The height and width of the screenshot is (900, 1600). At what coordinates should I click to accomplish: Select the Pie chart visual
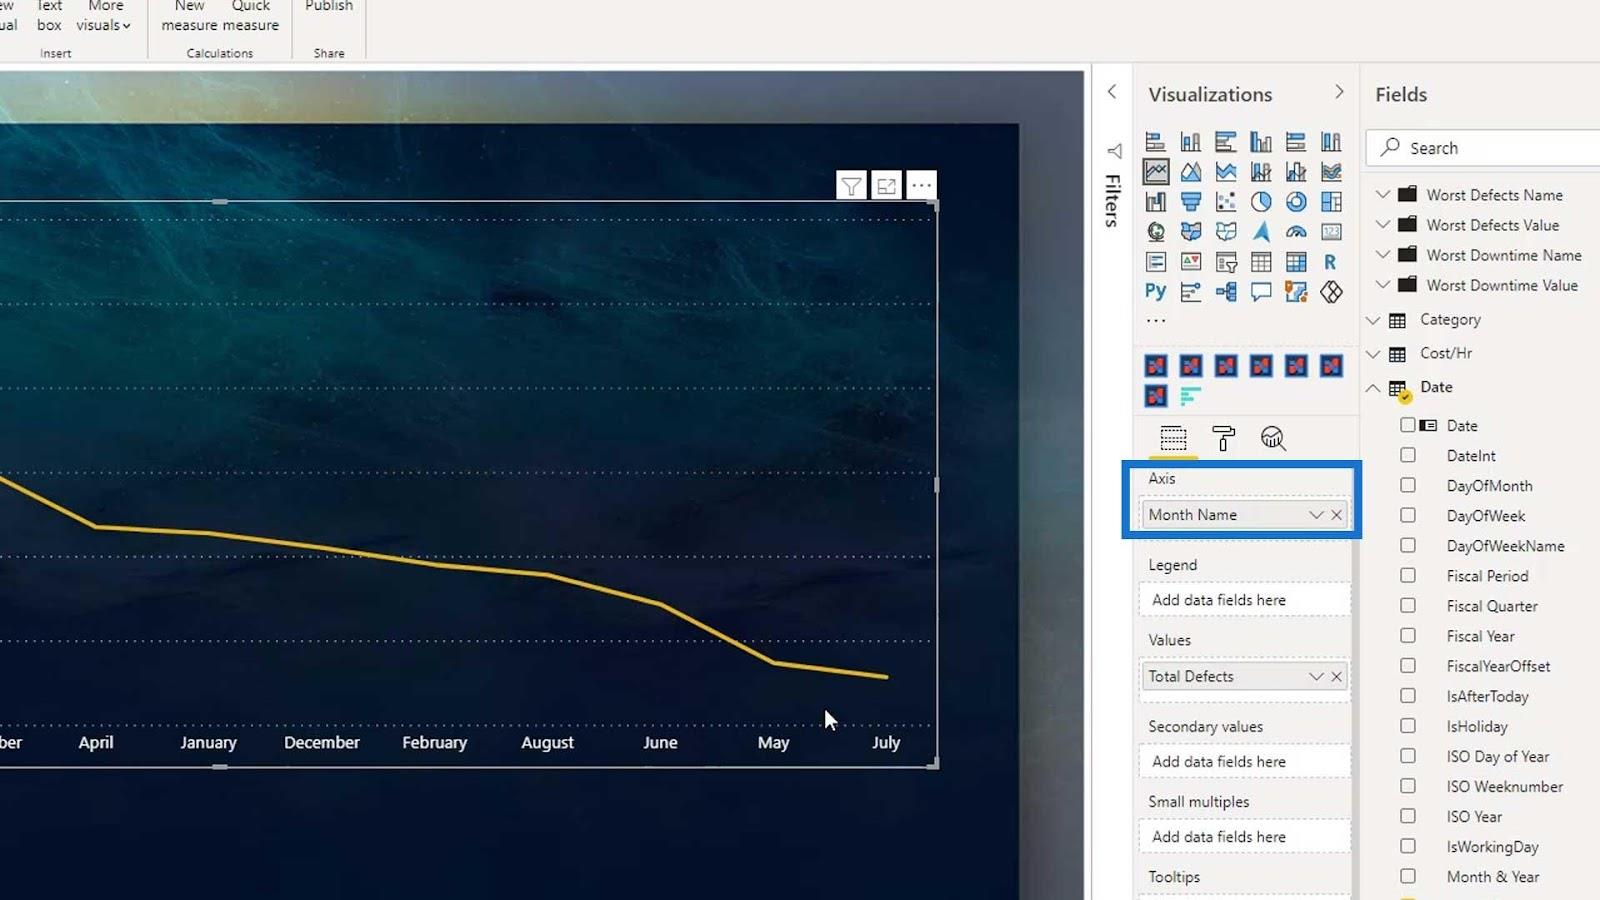[x=1261, y=202]
